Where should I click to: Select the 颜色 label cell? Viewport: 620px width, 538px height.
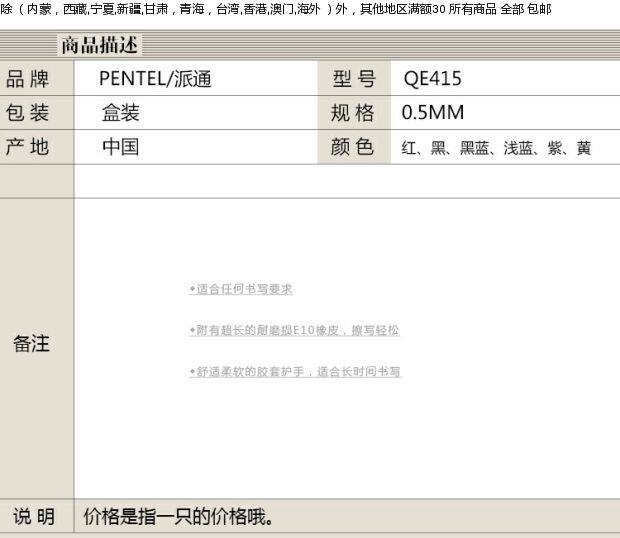tap(354, 147)
